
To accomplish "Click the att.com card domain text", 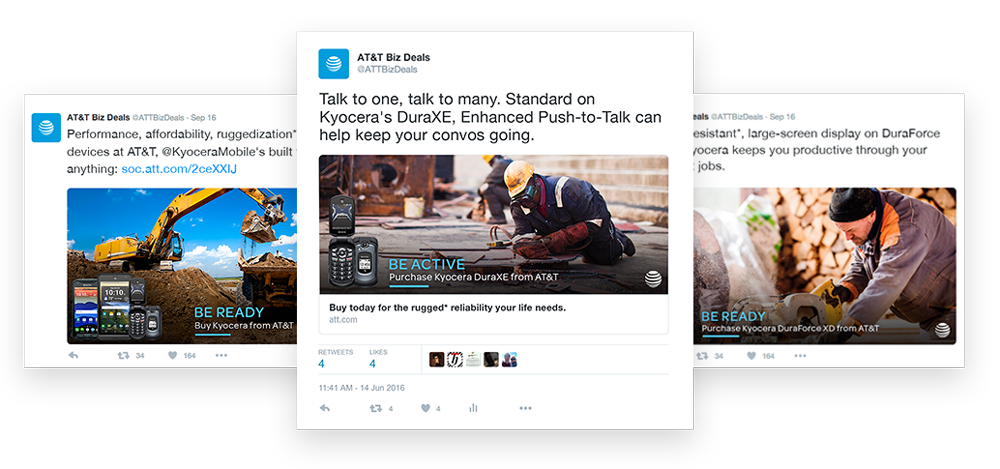I will coord(343,320).
